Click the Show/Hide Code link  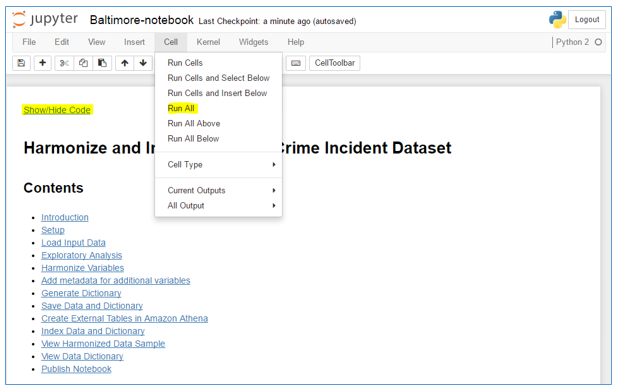57,110
